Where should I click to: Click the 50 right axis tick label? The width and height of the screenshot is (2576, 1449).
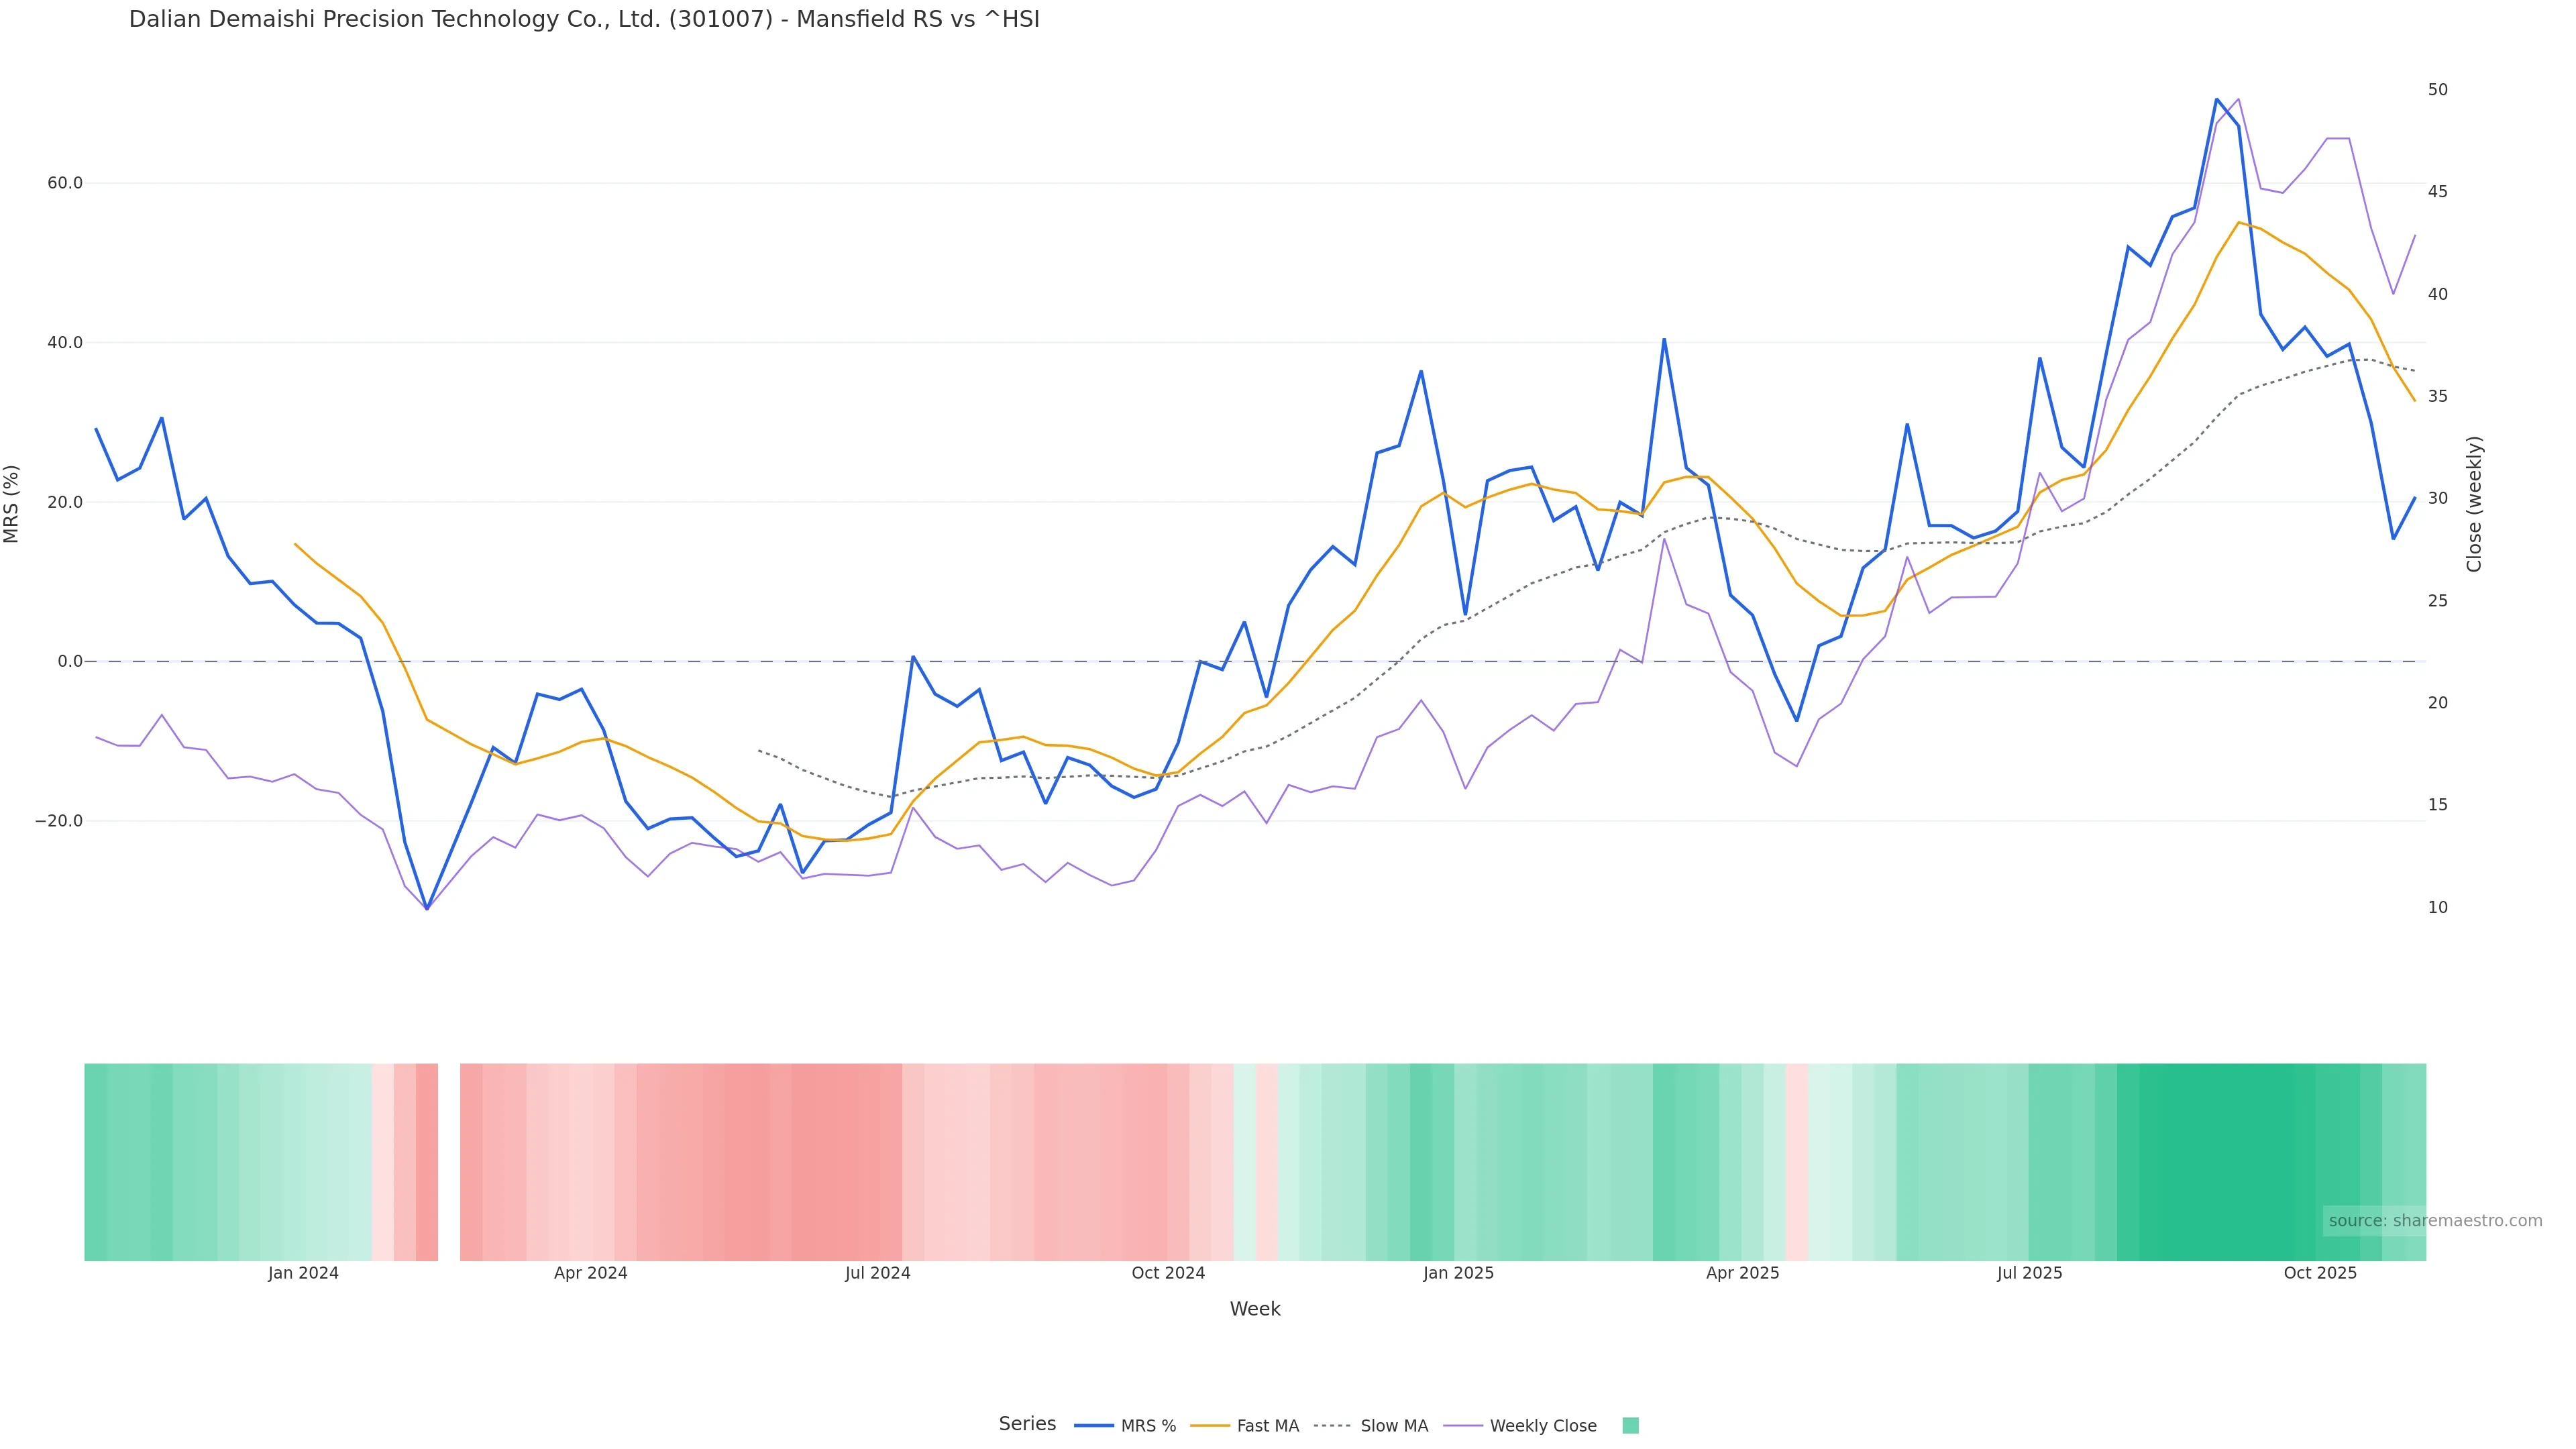point(2438,90)
